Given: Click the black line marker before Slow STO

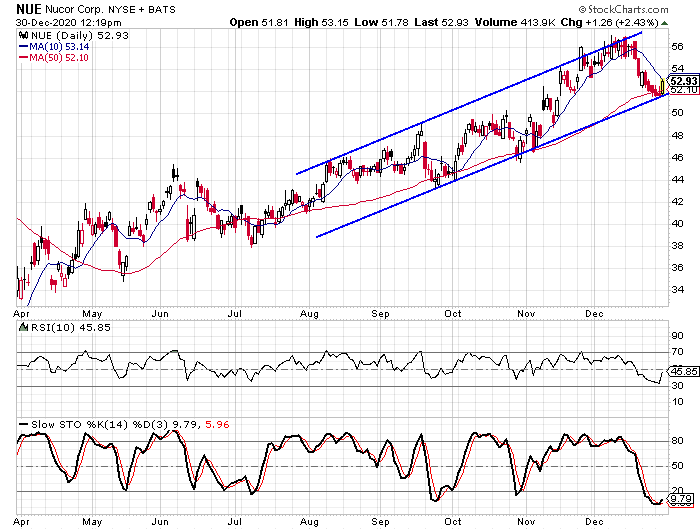Looking at the screenshot, I should (23, 424).
